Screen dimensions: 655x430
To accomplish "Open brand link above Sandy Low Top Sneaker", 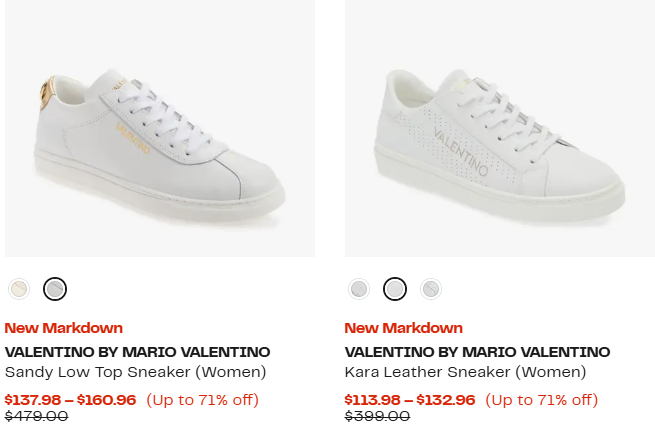I will 137,352.
